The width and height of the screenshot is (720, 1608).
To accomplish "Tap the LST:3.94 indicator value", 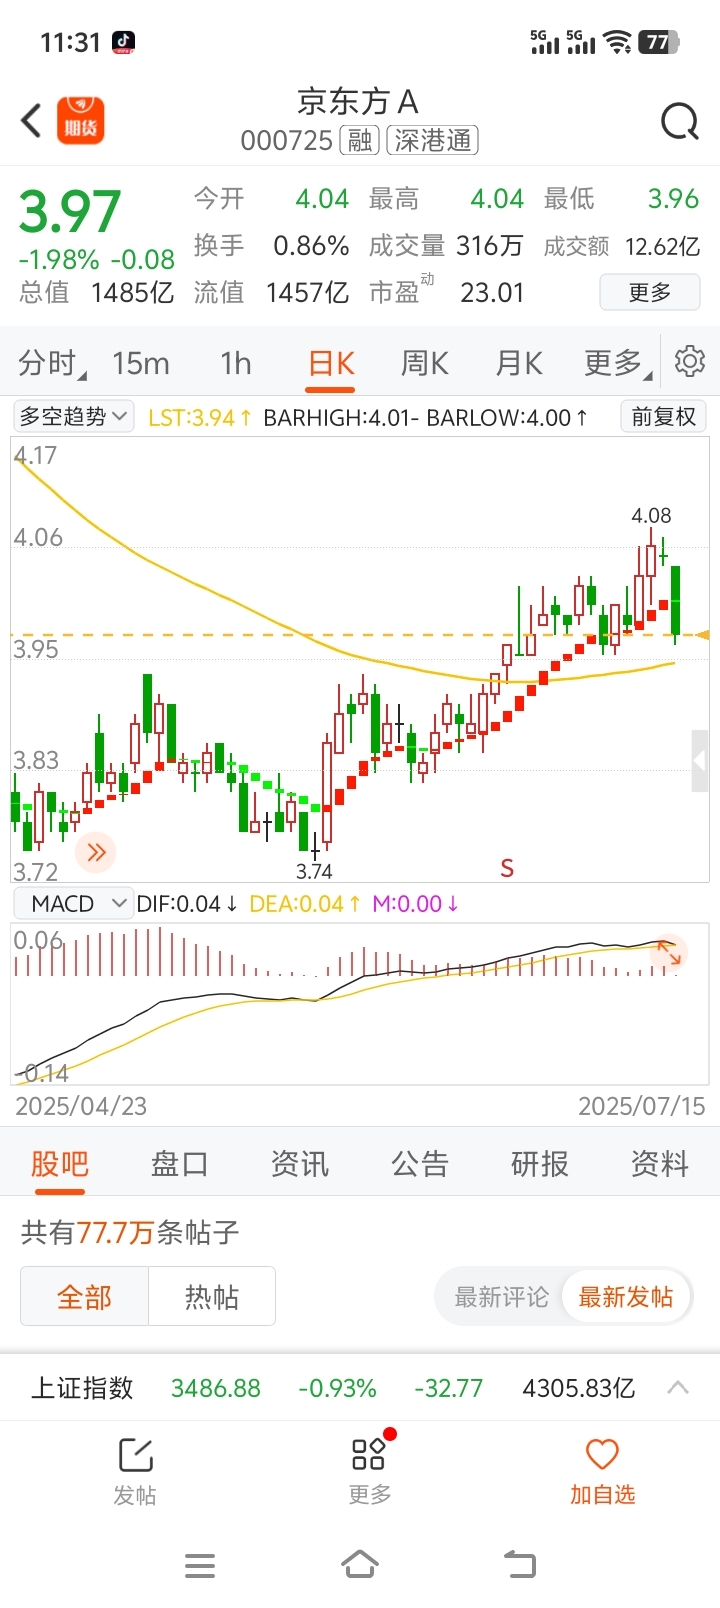I will 199,417.
